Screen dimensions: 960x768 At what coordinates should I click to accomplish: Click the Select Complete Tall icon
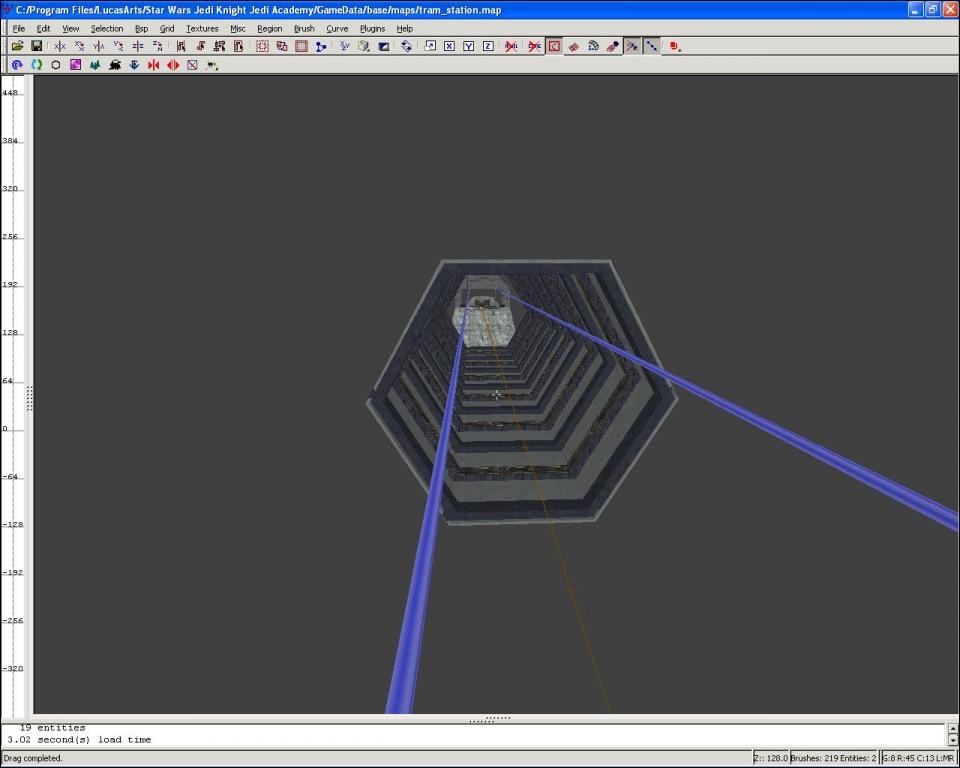tap(181, 46)
